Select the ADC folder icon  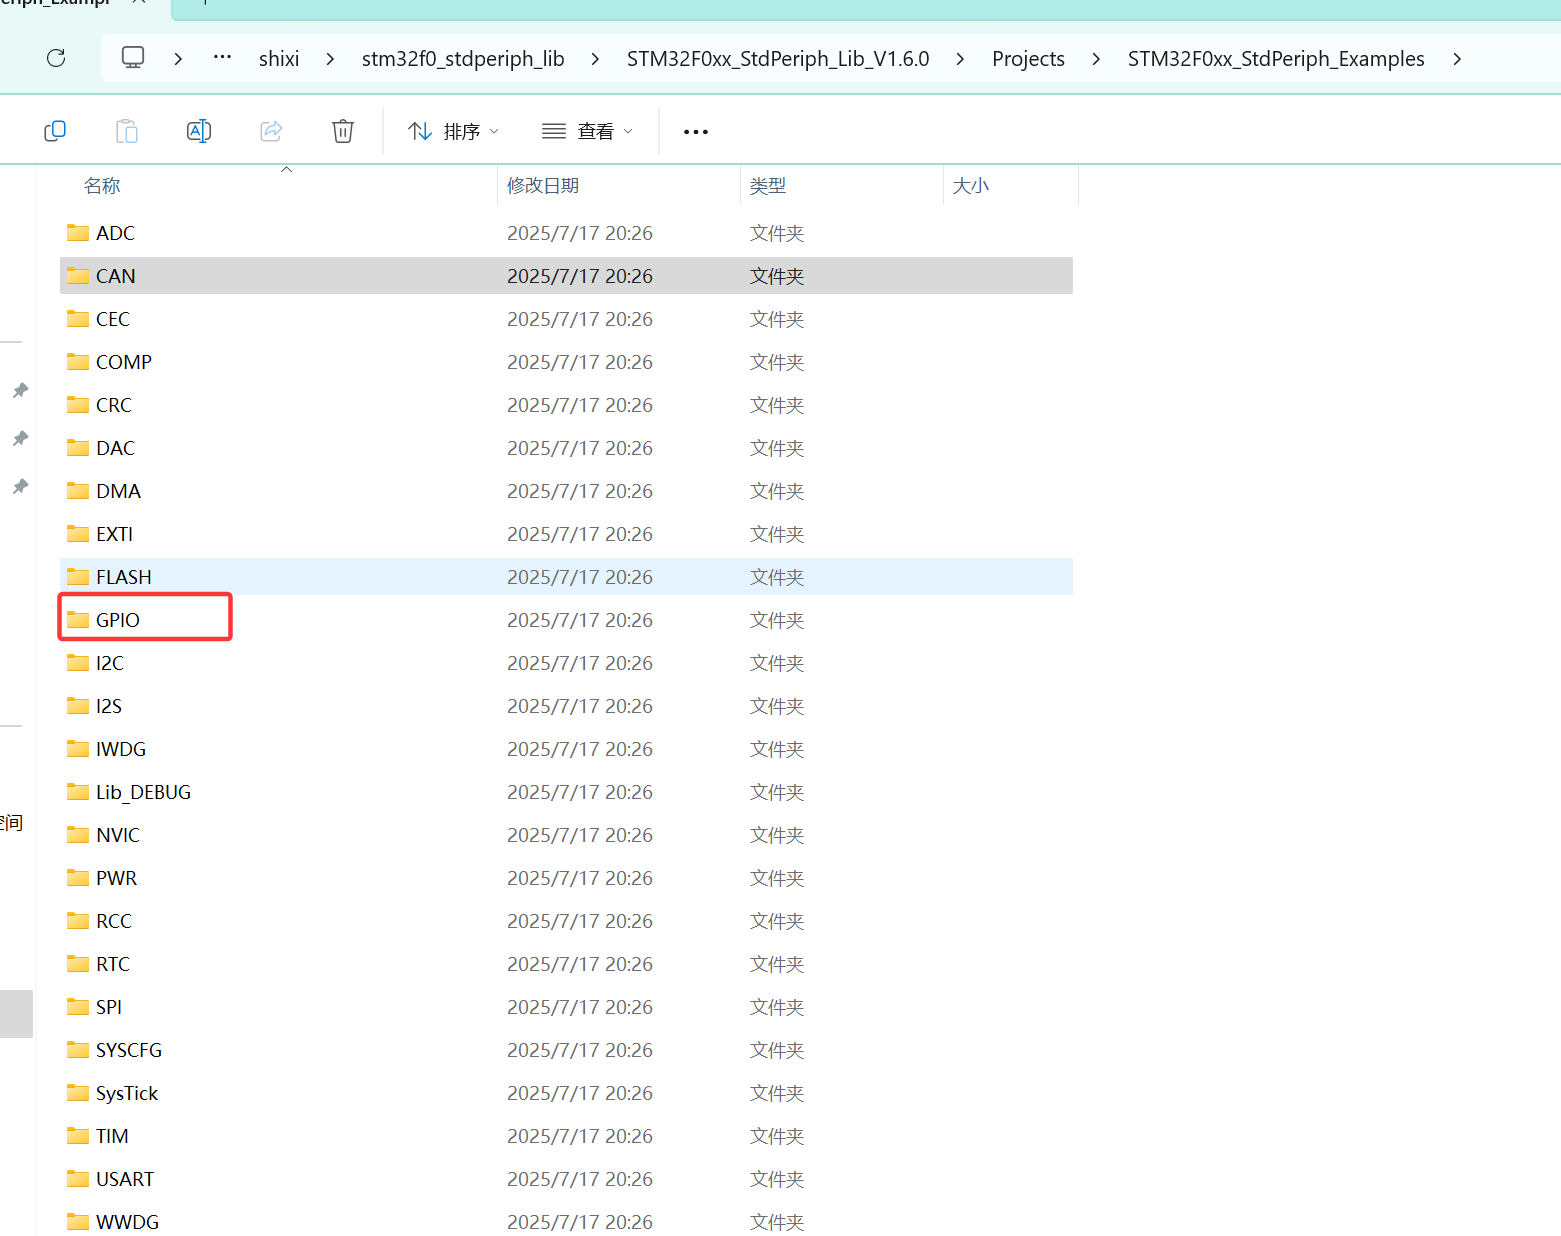coord(78,233)
